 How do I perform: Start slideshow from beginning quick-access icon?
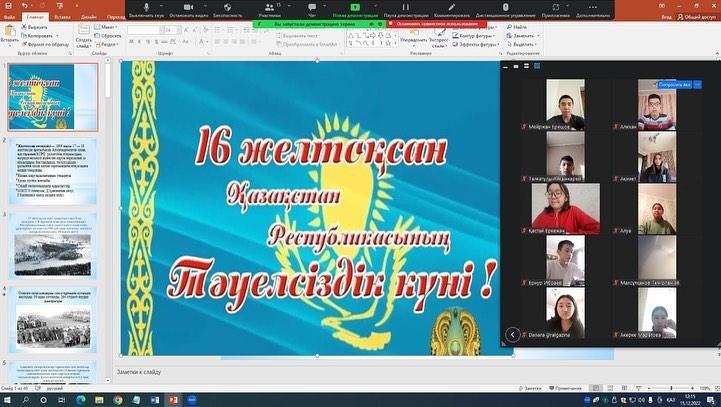pos(60,6)
